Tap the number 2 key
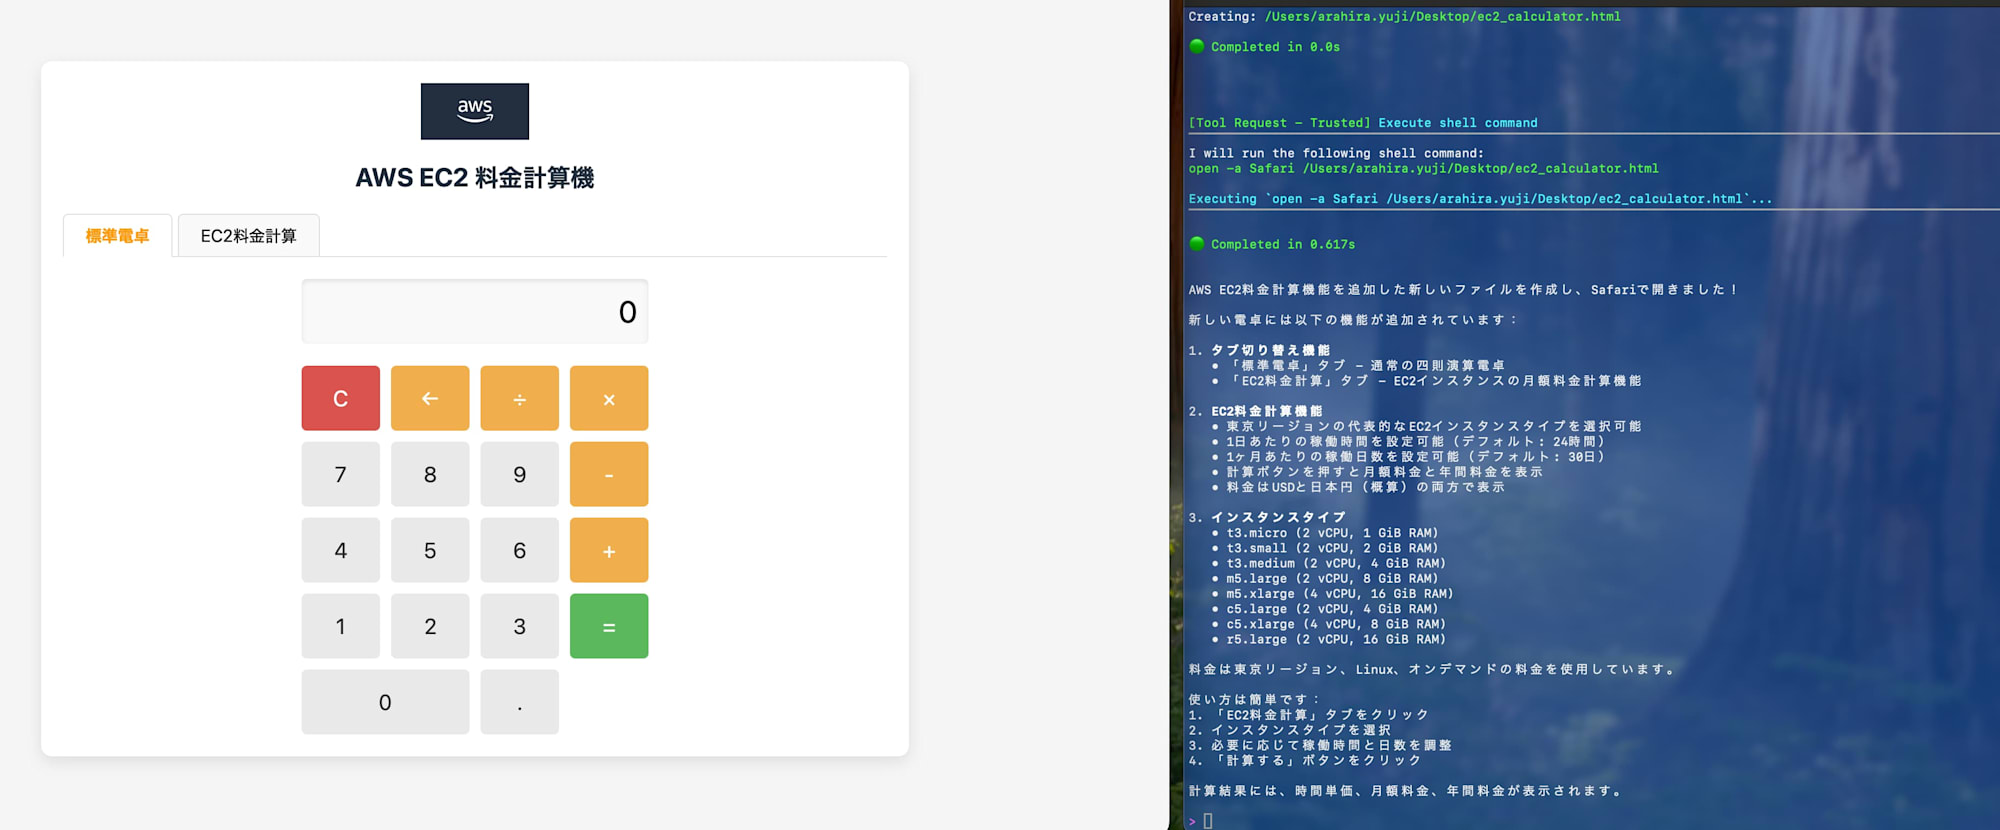The height and width of the screenshot is (830, 2000). coord(430,626)
